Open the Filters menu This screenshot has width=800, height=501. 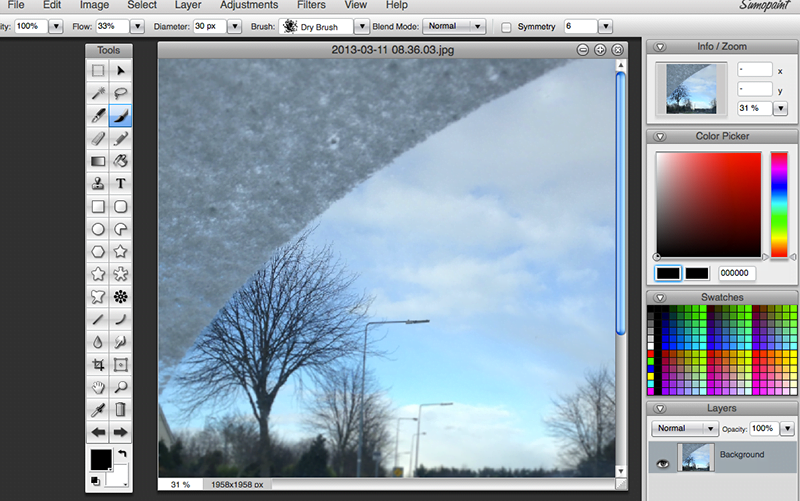311,5
